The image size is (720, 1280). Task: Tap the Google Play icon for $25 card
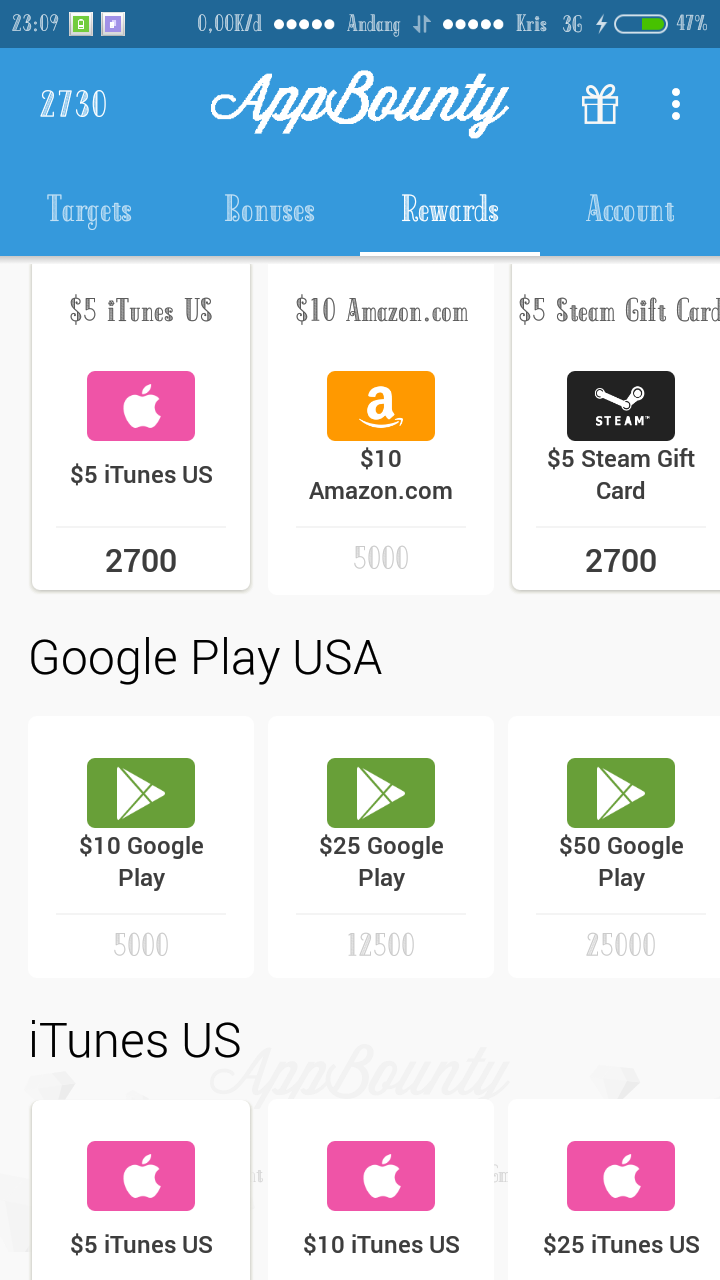[381, 793]
